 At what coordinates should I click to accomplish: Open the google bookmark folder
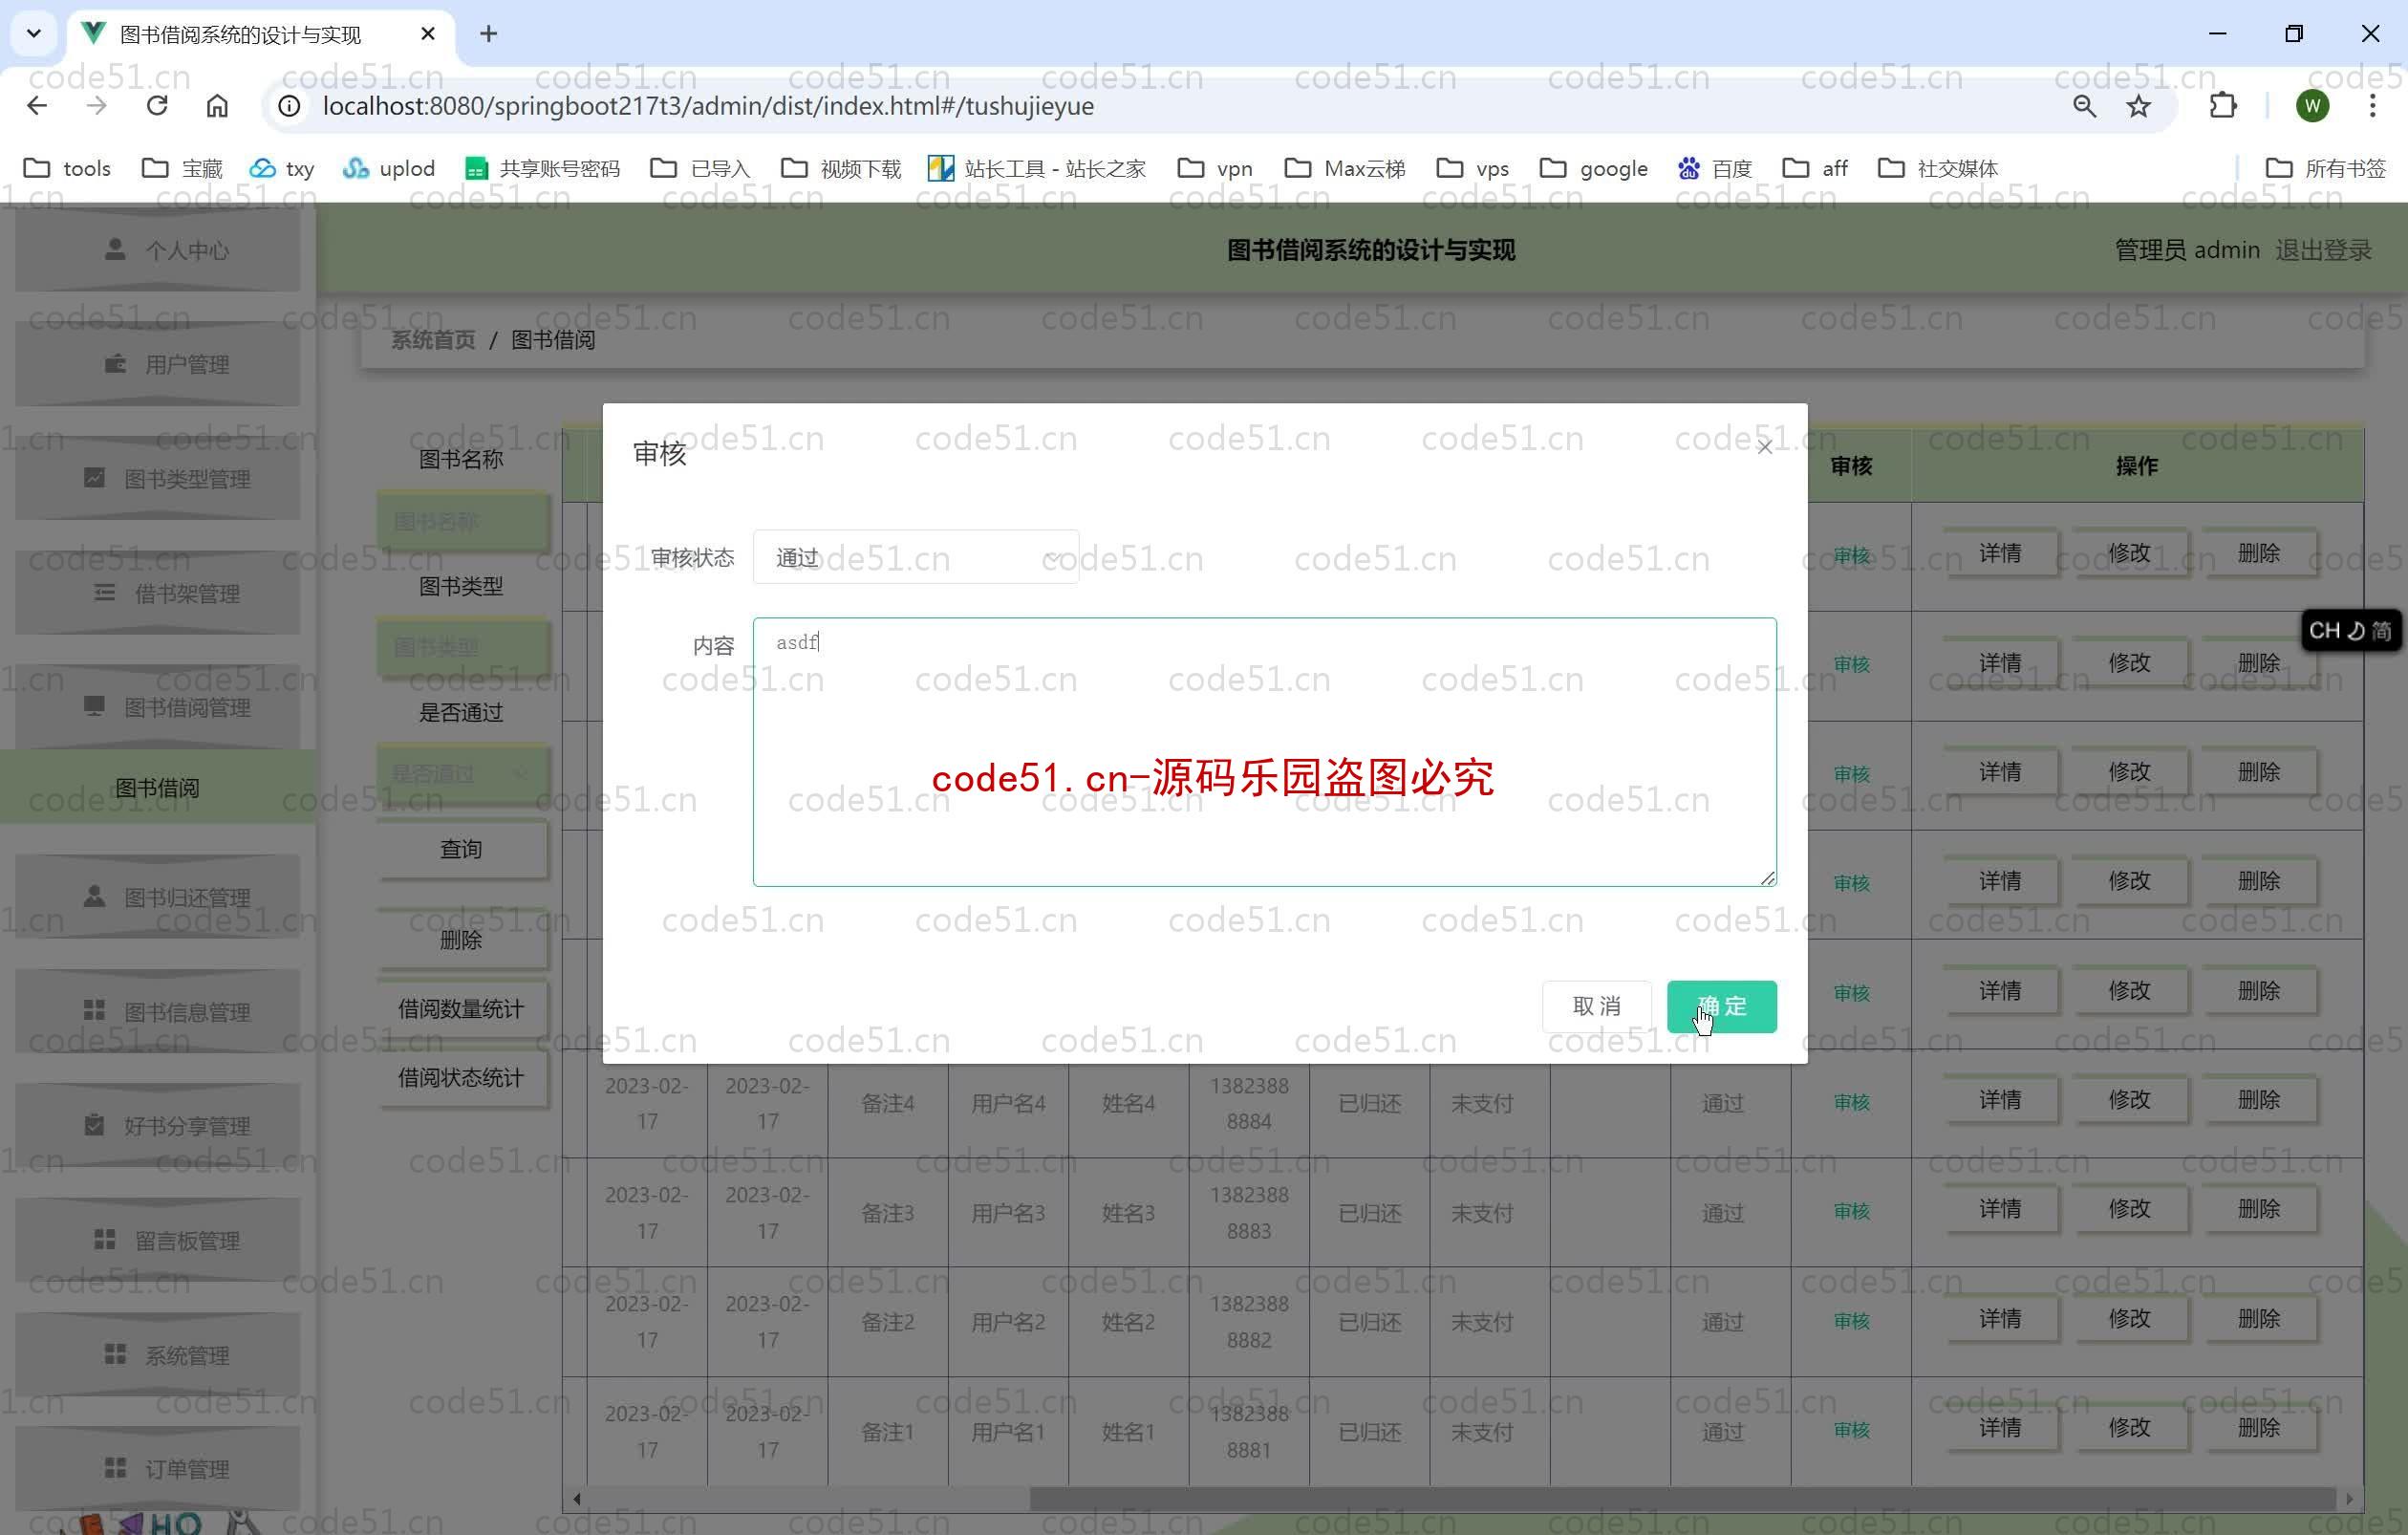click(x=1594, y=168)
